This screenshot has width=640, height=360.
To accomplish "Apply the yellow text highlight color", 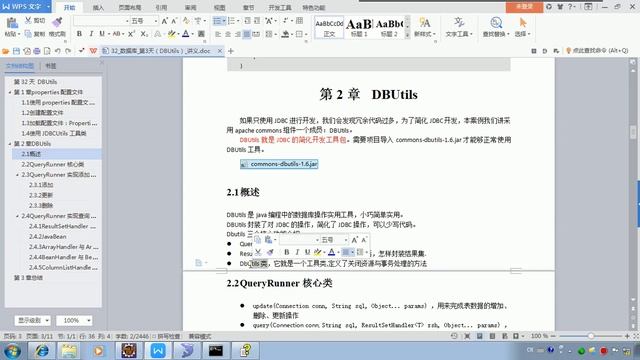I will [x=171, y=34].
